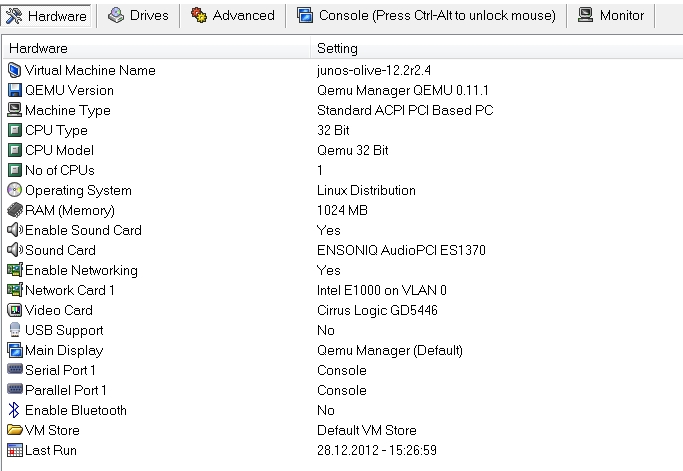Image resolution: width=683 pixels, height=471 pixels.
Task: Click the Parallel Port 1 Console value
Action: (x=342, y=391)
